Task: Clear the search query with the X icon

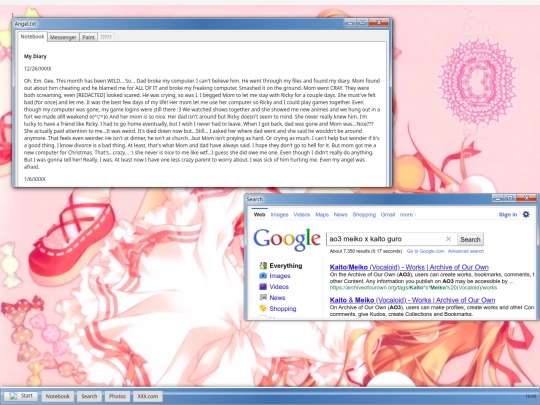Action: 448,239
